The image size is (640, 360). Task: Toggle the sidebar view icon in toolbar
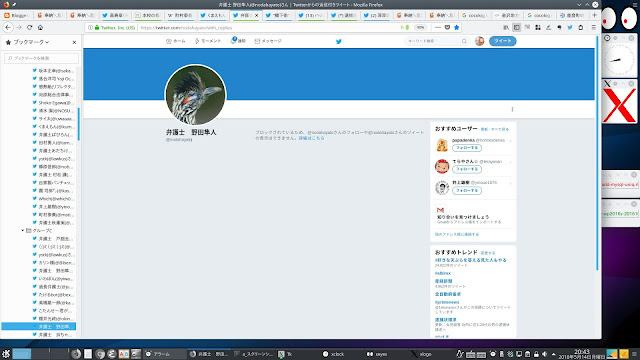click(516, 27)
